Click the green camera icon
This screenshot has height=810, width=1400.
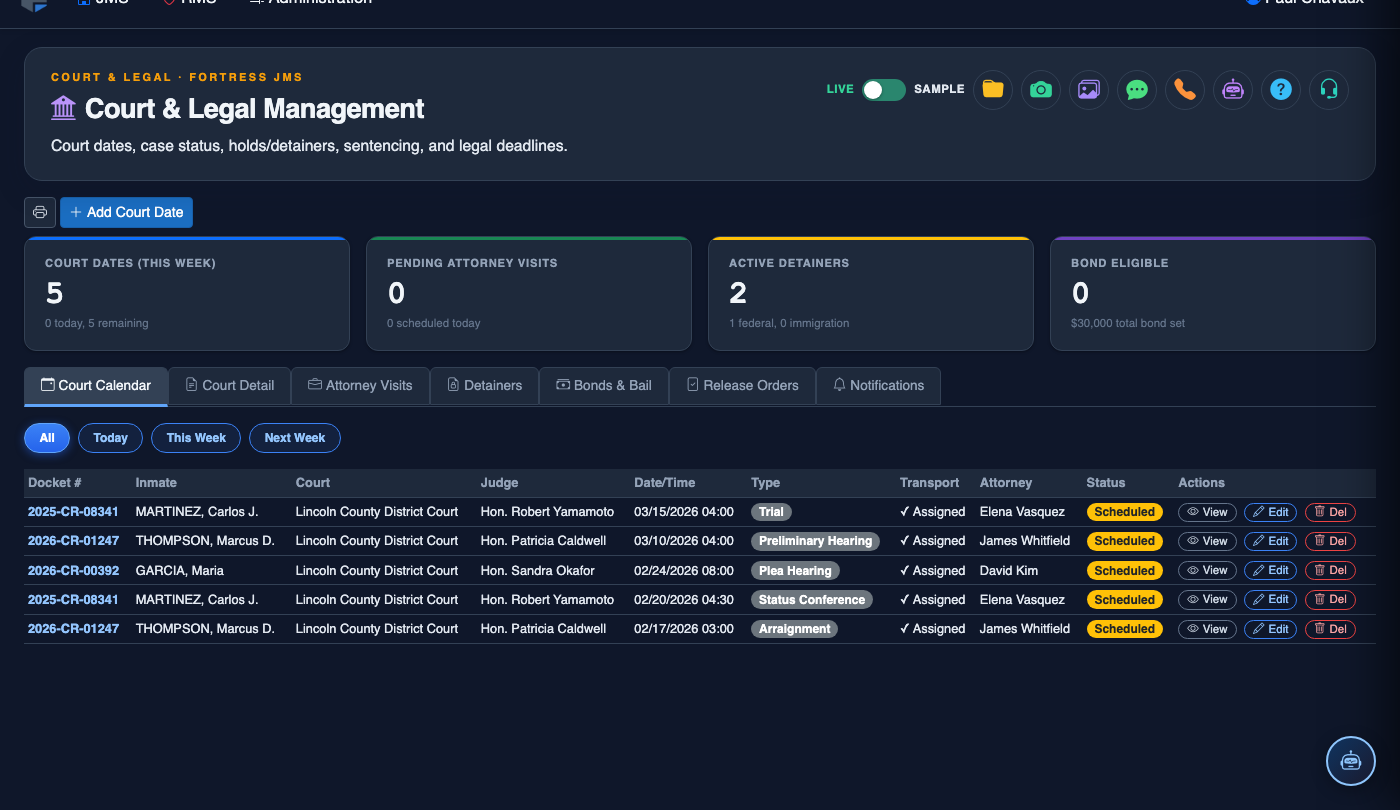(x=1041, y=90)
